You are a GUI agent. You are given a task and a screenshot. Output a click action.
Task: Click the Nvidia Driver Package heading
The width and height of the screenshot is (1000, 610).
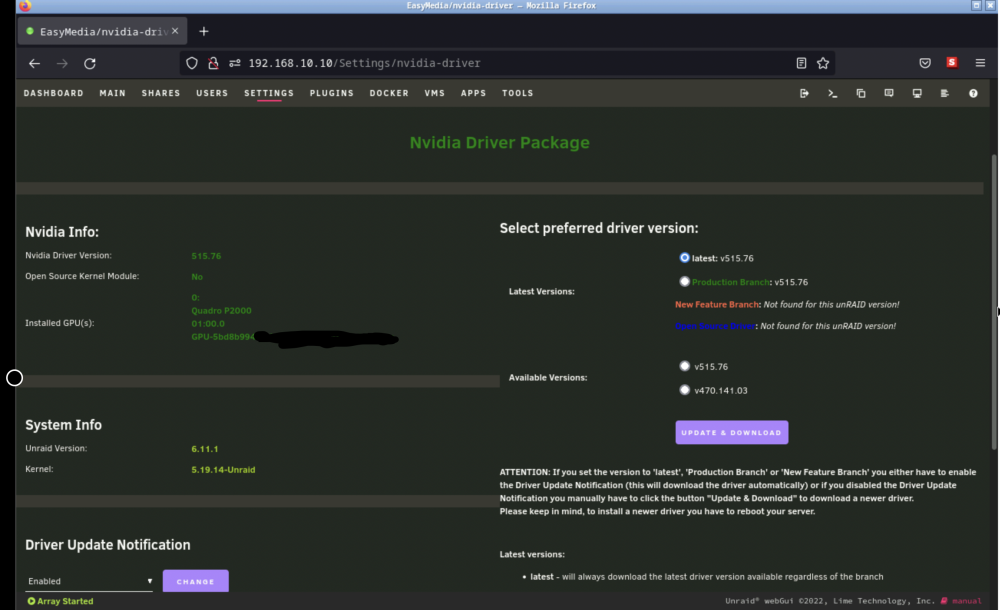pyautogui.click(x=499, y=142)
